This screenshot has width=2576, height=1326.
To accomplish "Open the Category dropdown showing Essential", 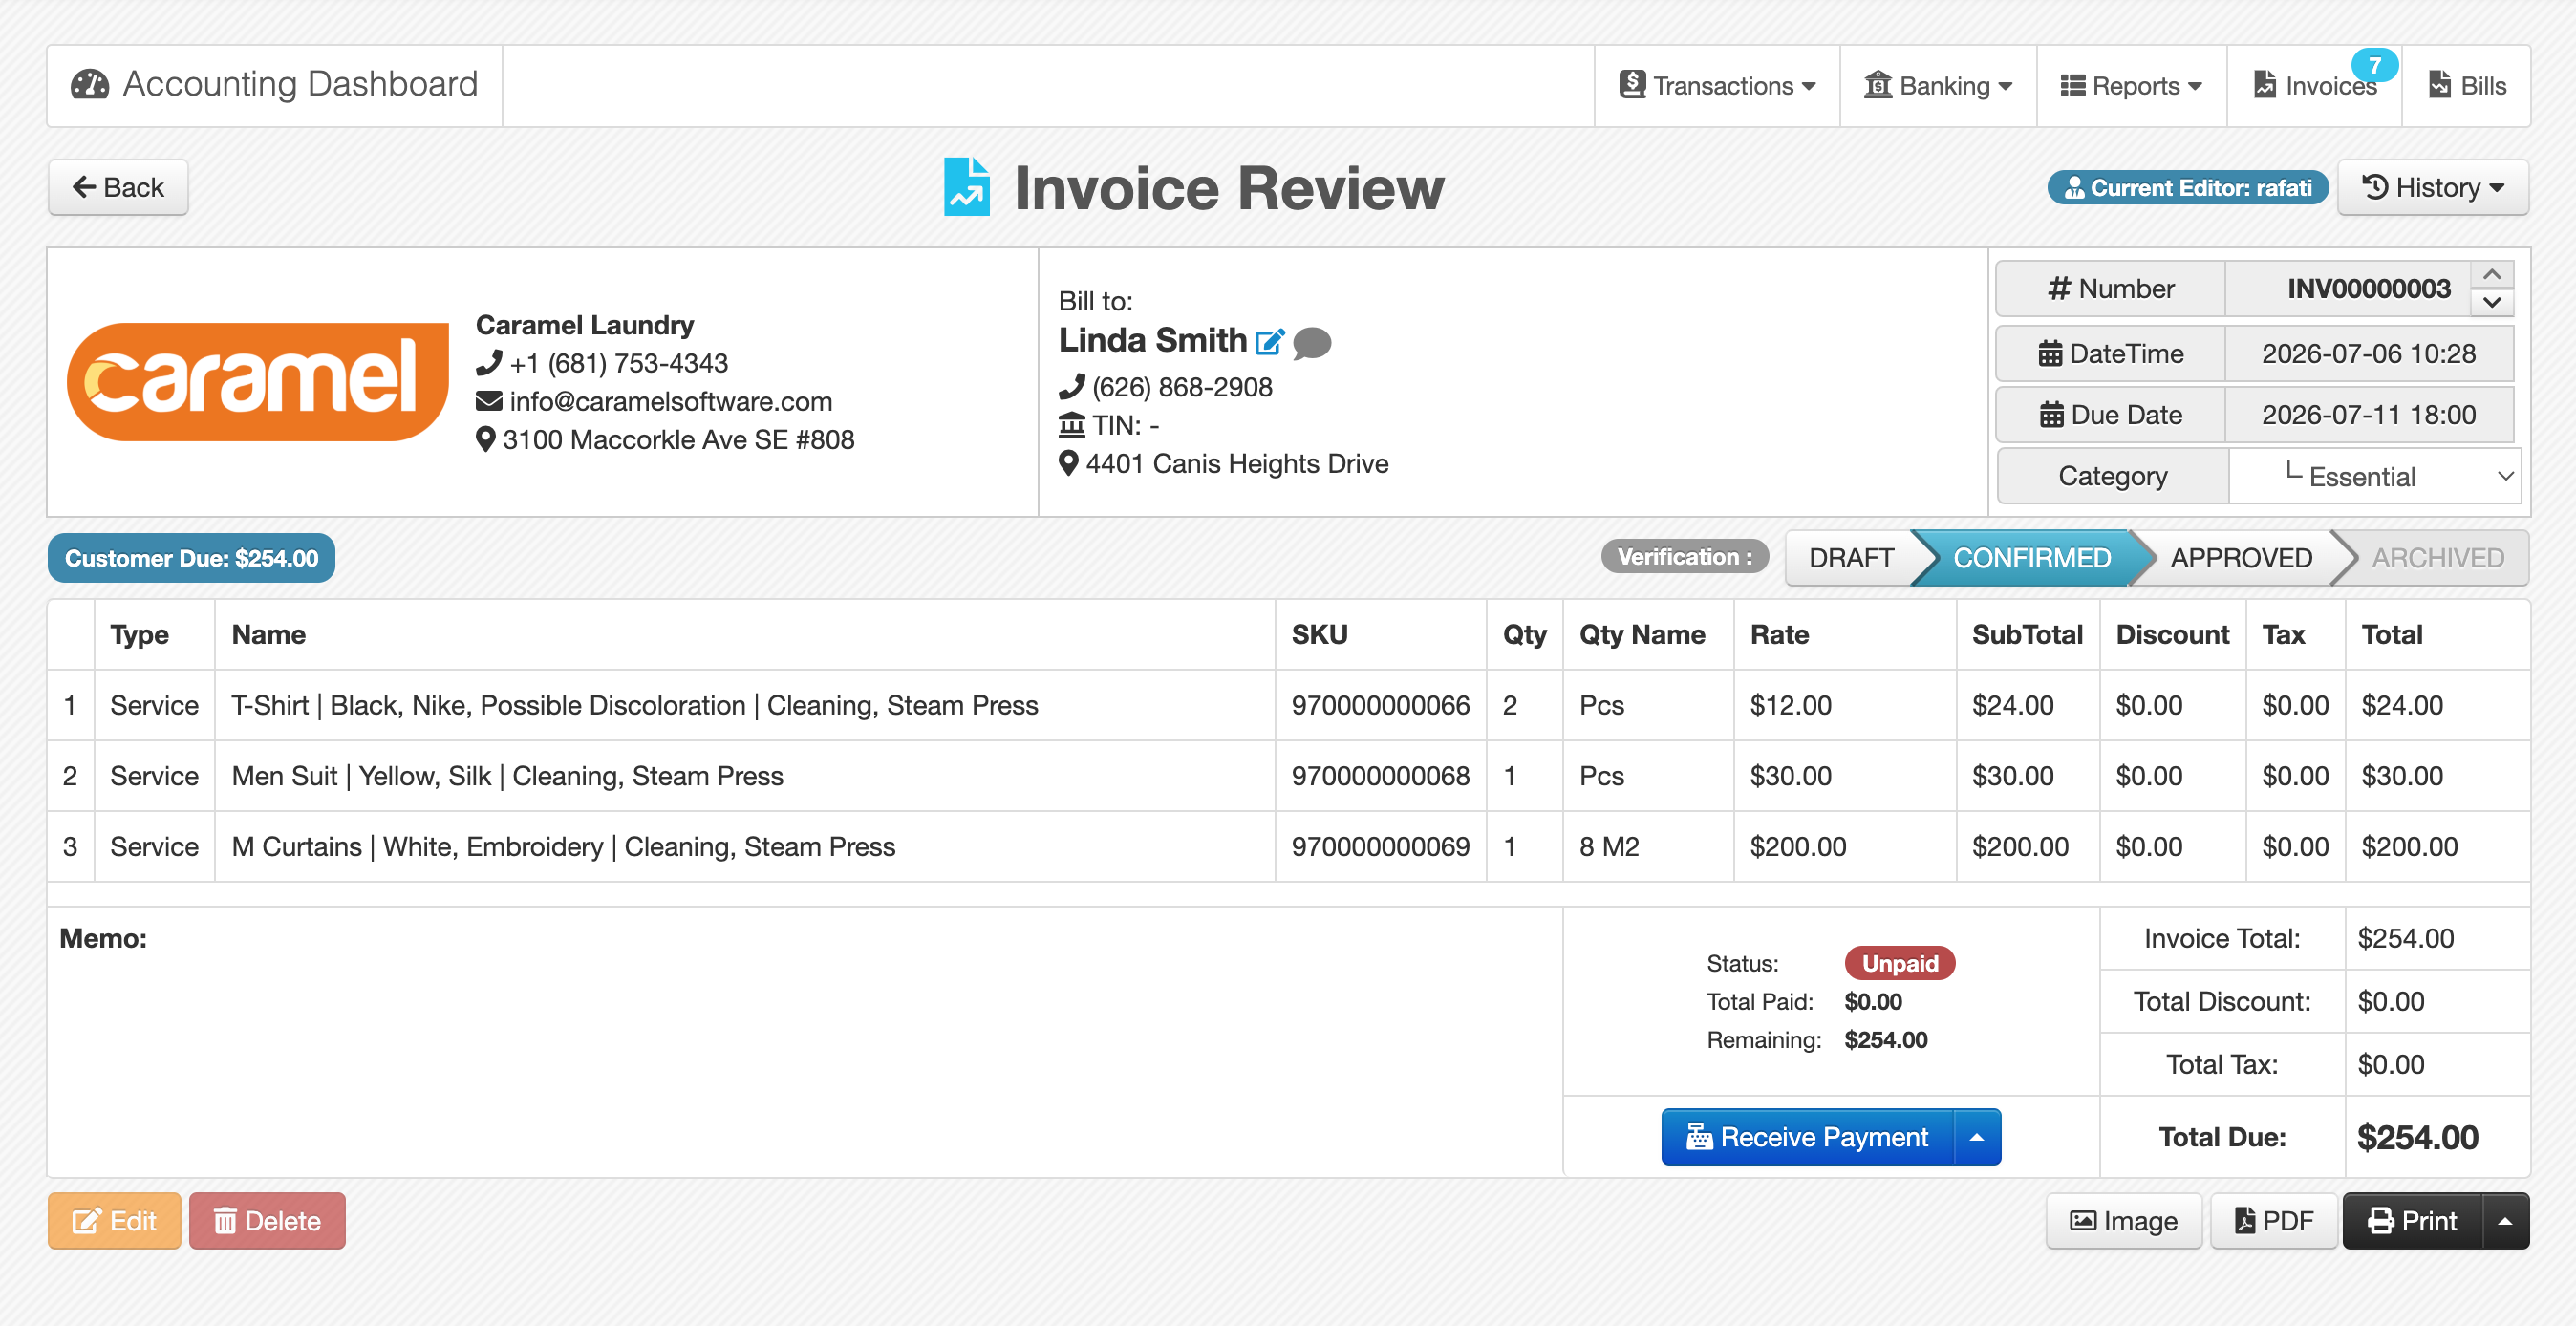I will (2375, 476).
